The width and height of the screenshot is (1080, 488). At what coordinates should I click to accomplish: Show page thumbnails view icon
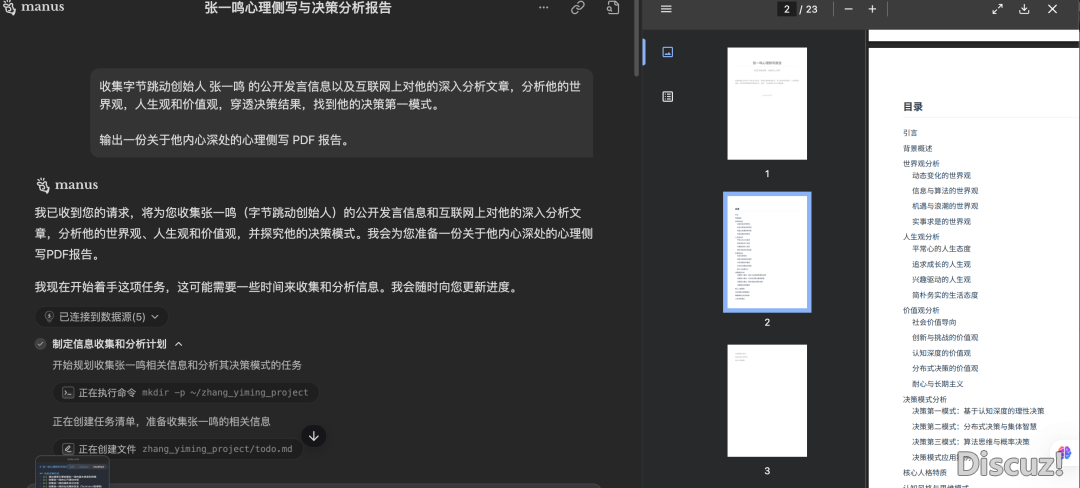tap(667, 52)
